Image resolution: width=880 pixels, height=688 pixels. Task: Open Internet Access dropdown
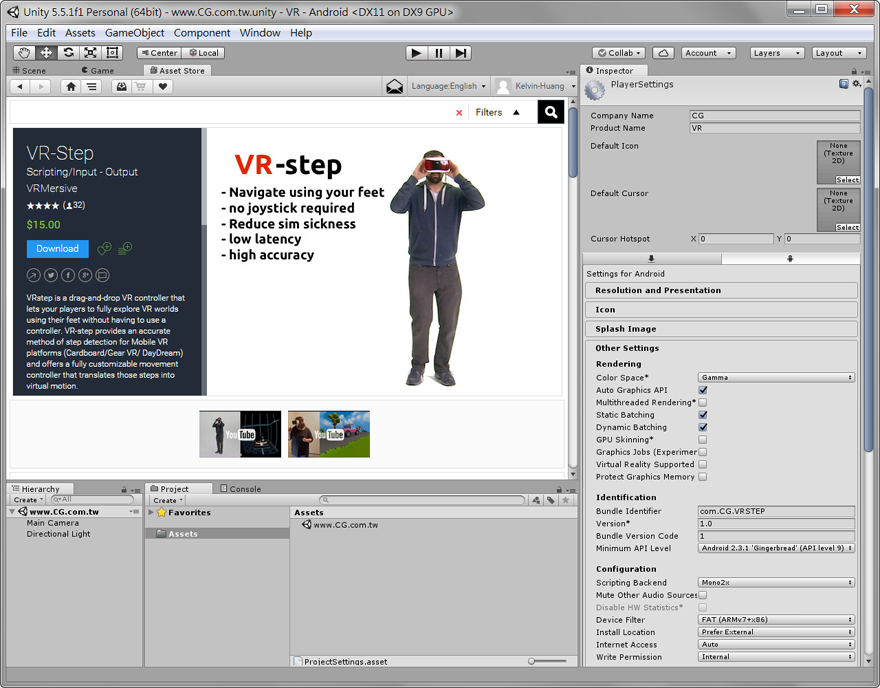pos(776,644)
